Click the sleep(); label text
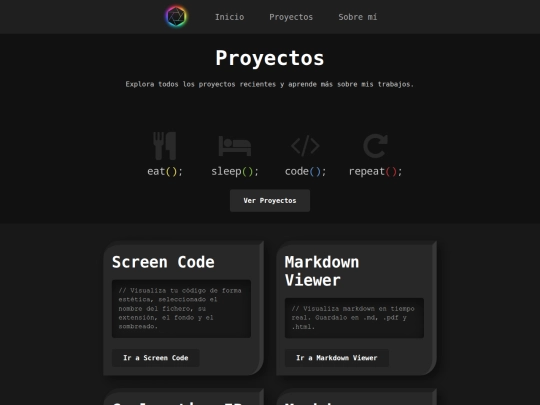This screenshot has height=405, width=540. point(235,171)
